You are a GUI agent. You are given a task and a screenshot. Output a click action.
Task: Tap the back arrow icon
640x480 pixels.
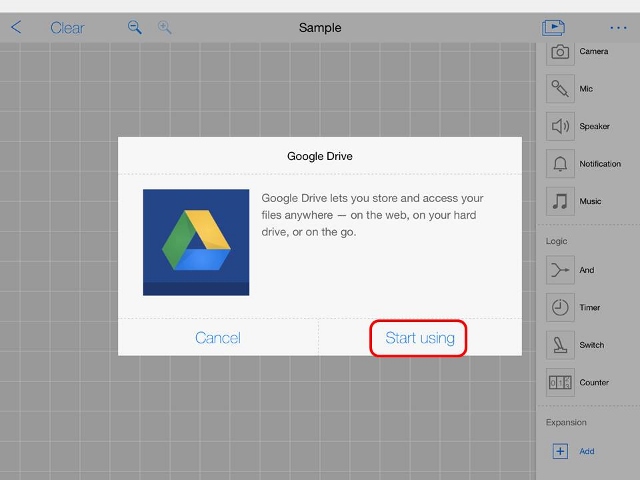coord(16,27)
